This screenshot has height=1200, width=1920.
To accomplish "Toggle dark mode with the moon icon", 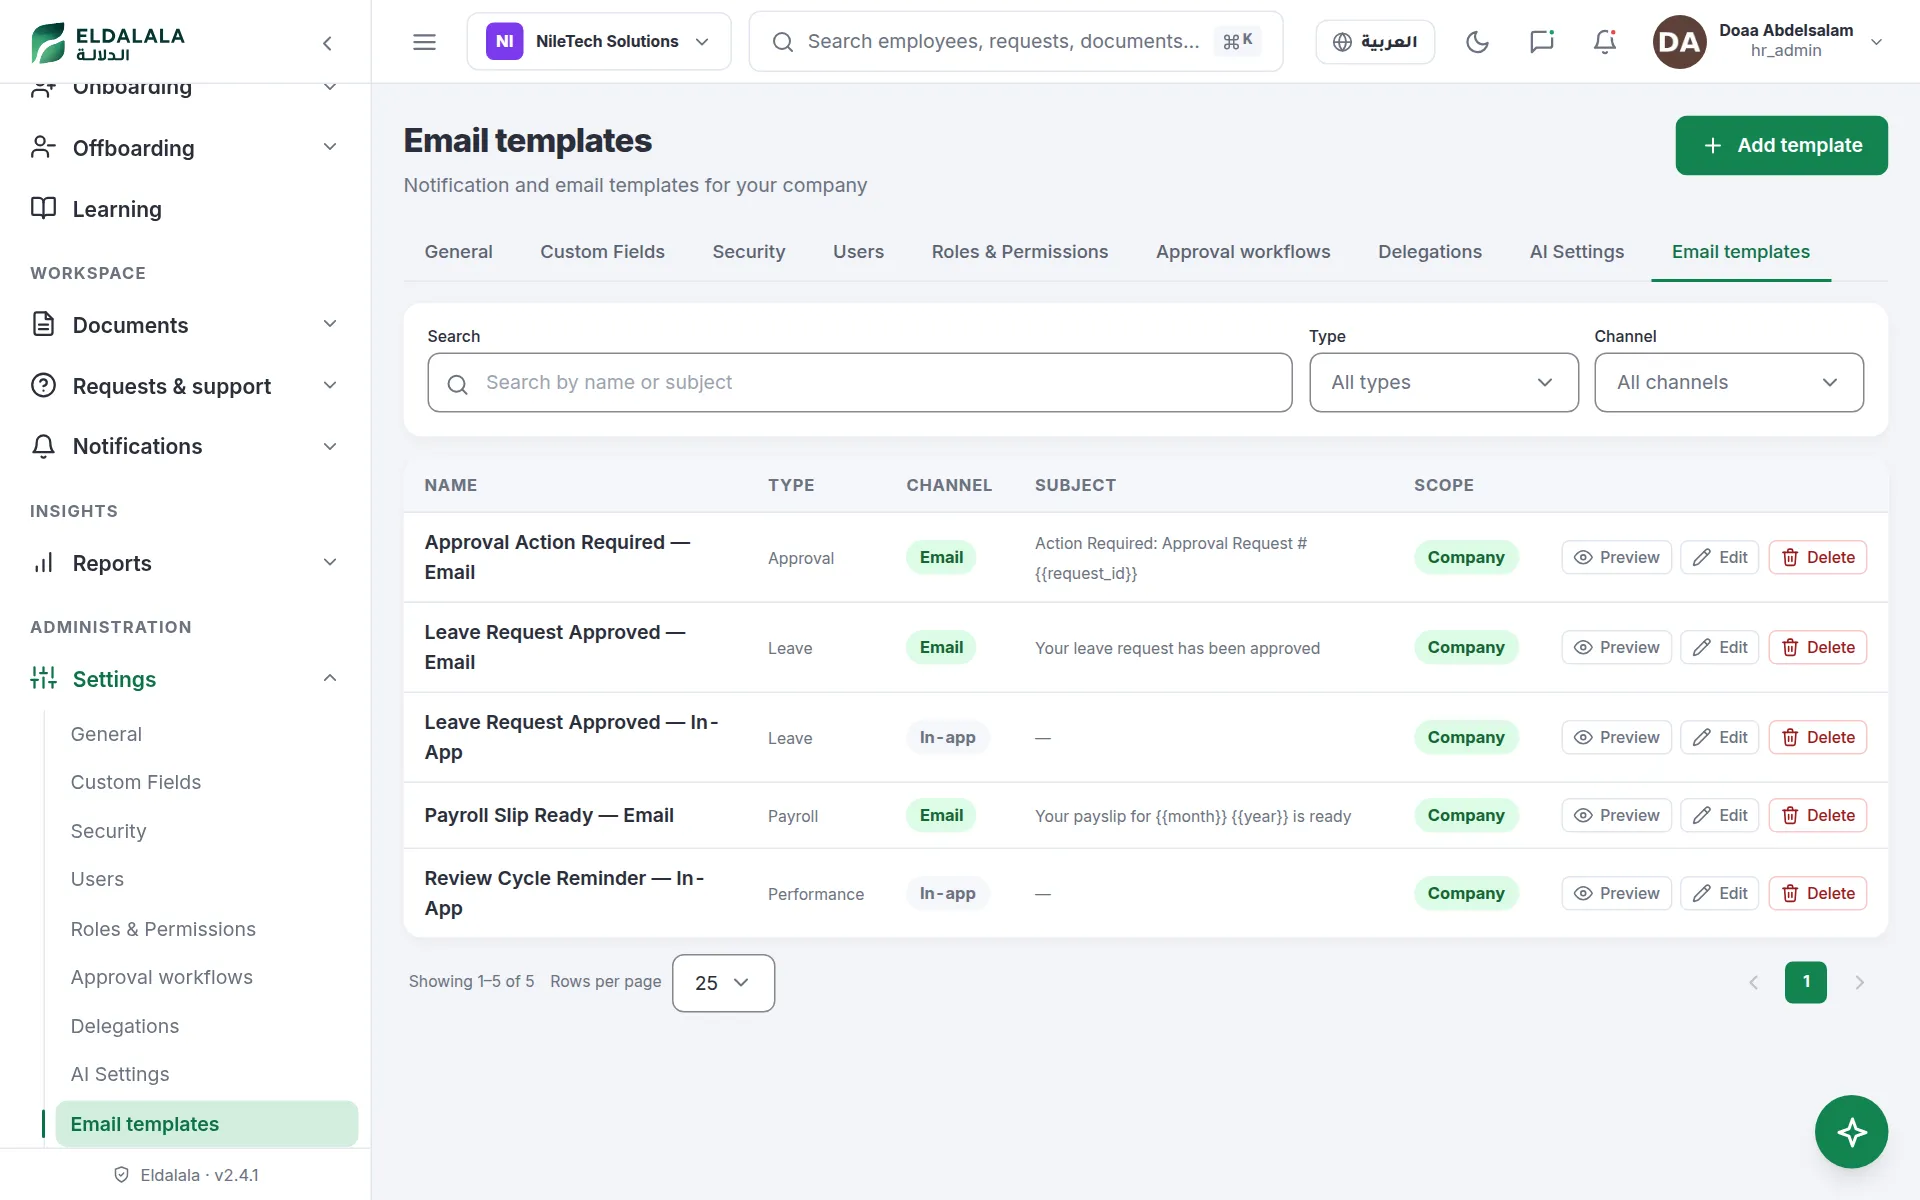I will pos(1477,42).
